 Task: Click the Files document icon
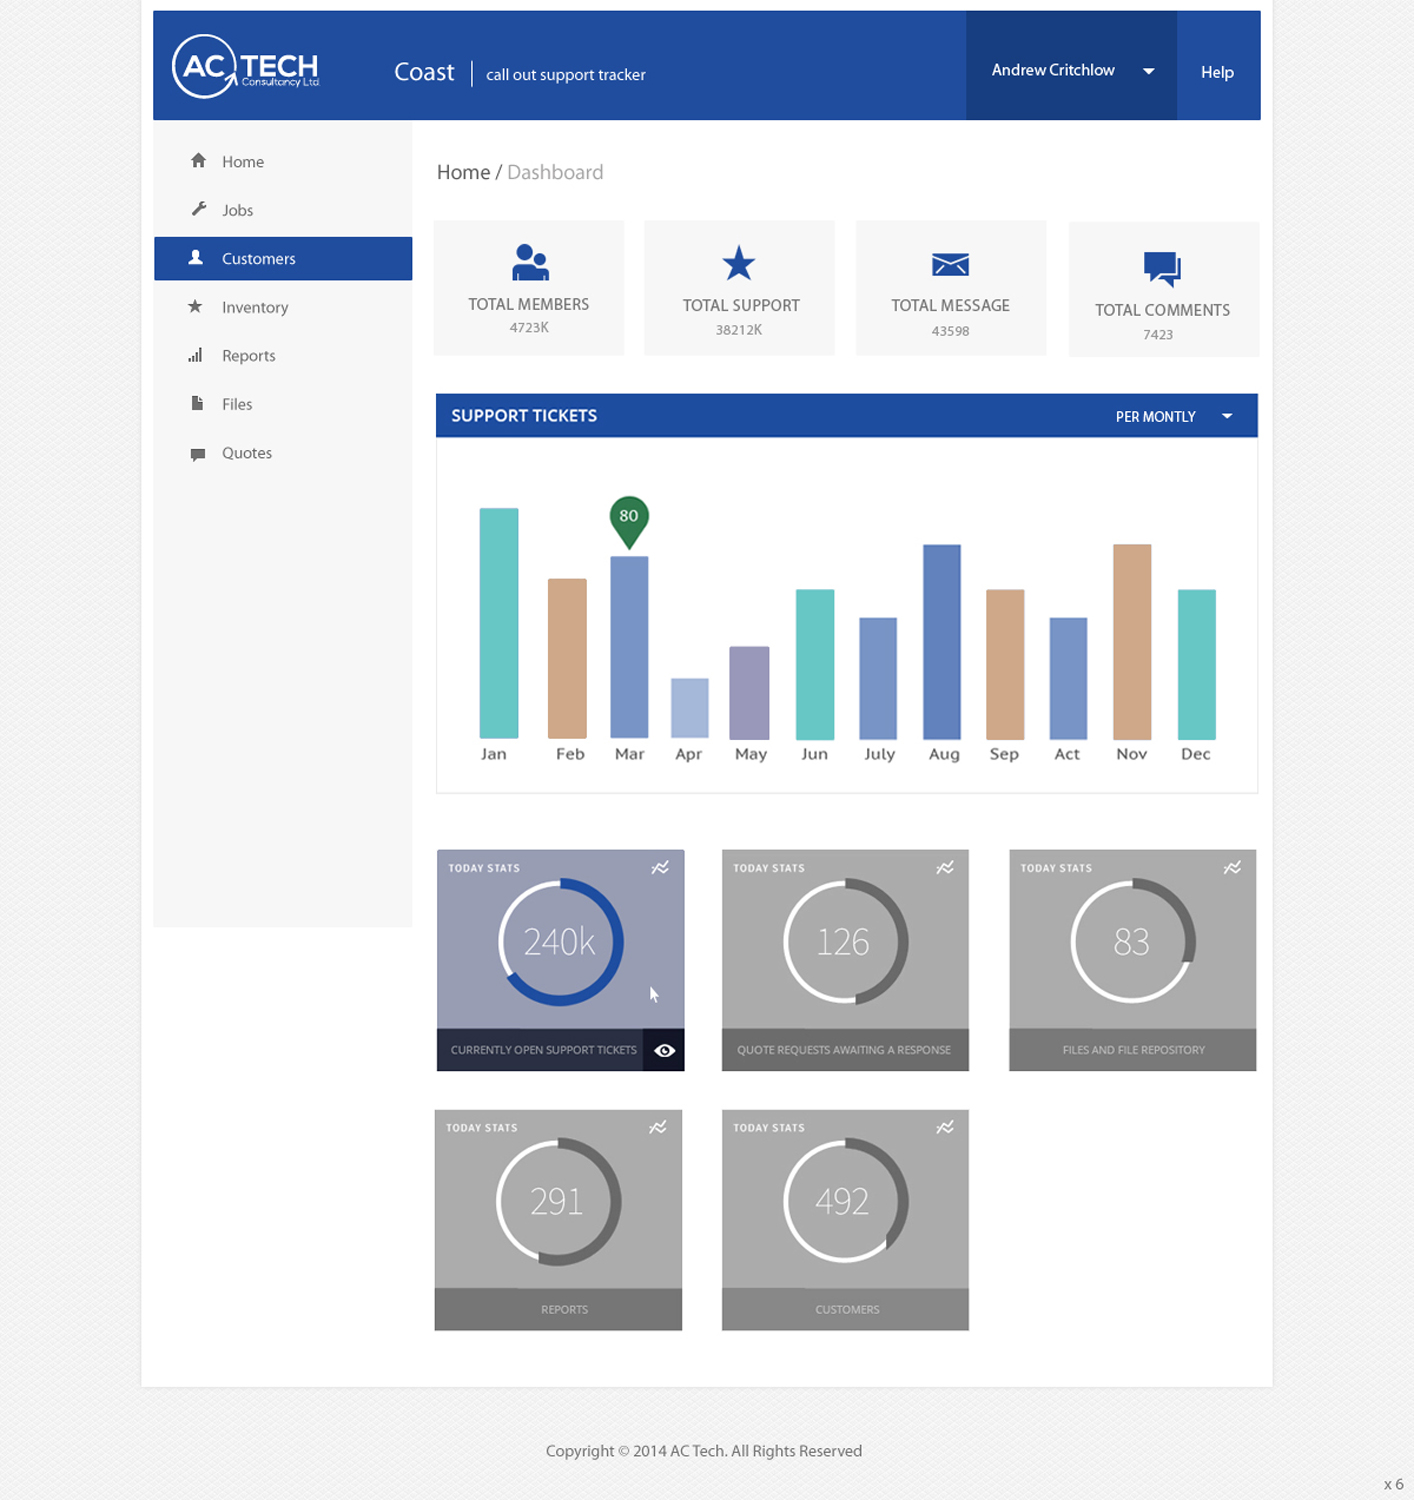pyautogui.click(x=197, y=403)
